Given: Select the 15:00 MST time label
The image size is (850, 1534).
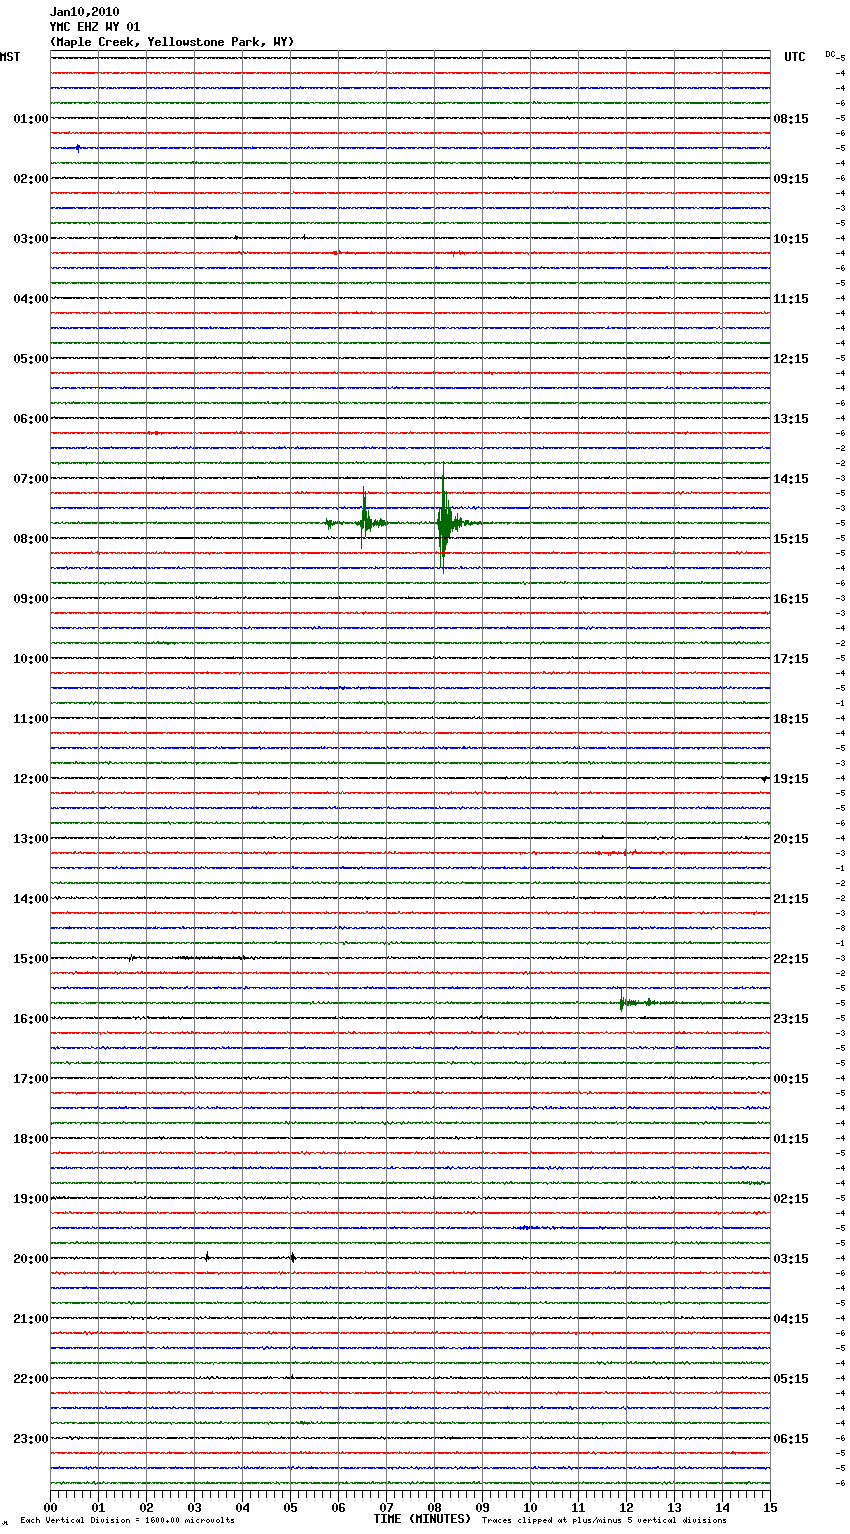Looking at the screenshot, I should [x=31, y=959].
